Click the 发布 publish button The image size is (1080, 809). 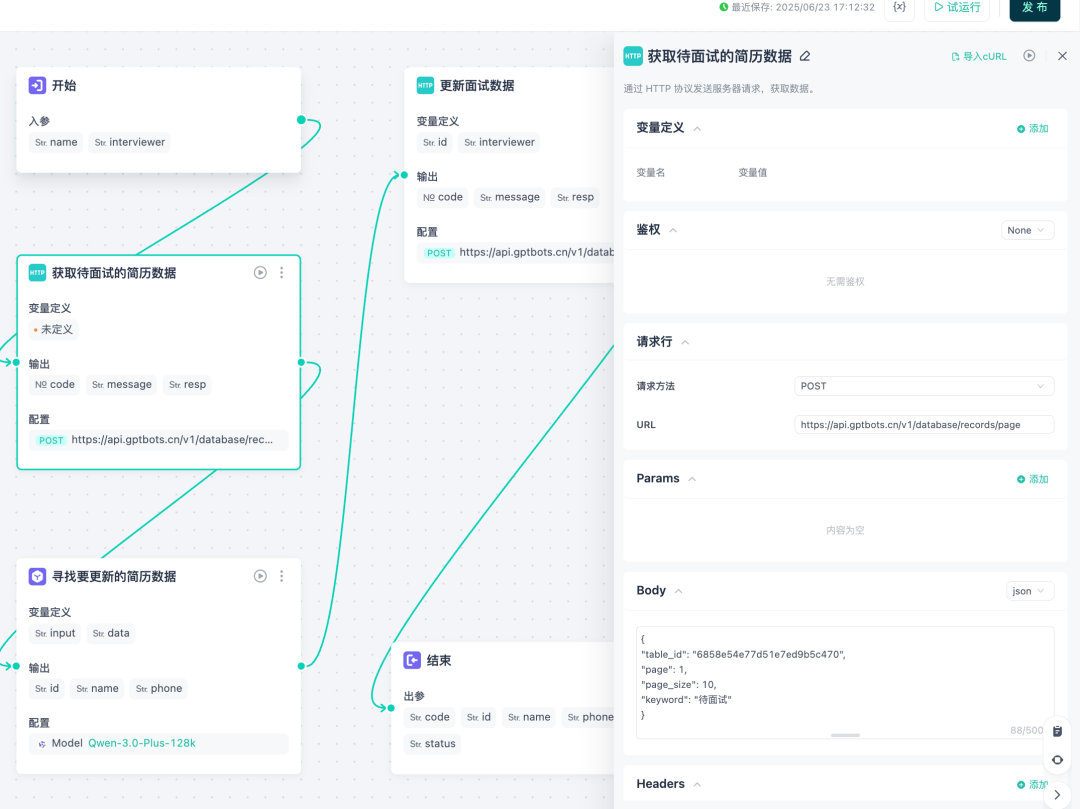click(1035, 8)
